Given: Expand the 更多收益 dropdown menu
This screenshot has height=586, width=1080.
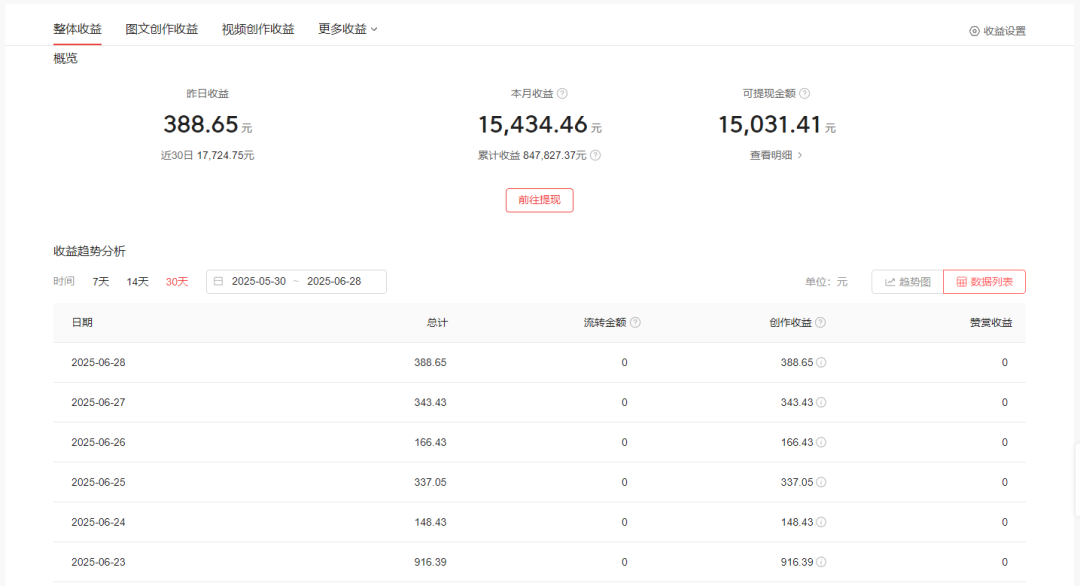Looking at the screenshot, I should pos(348,29).
